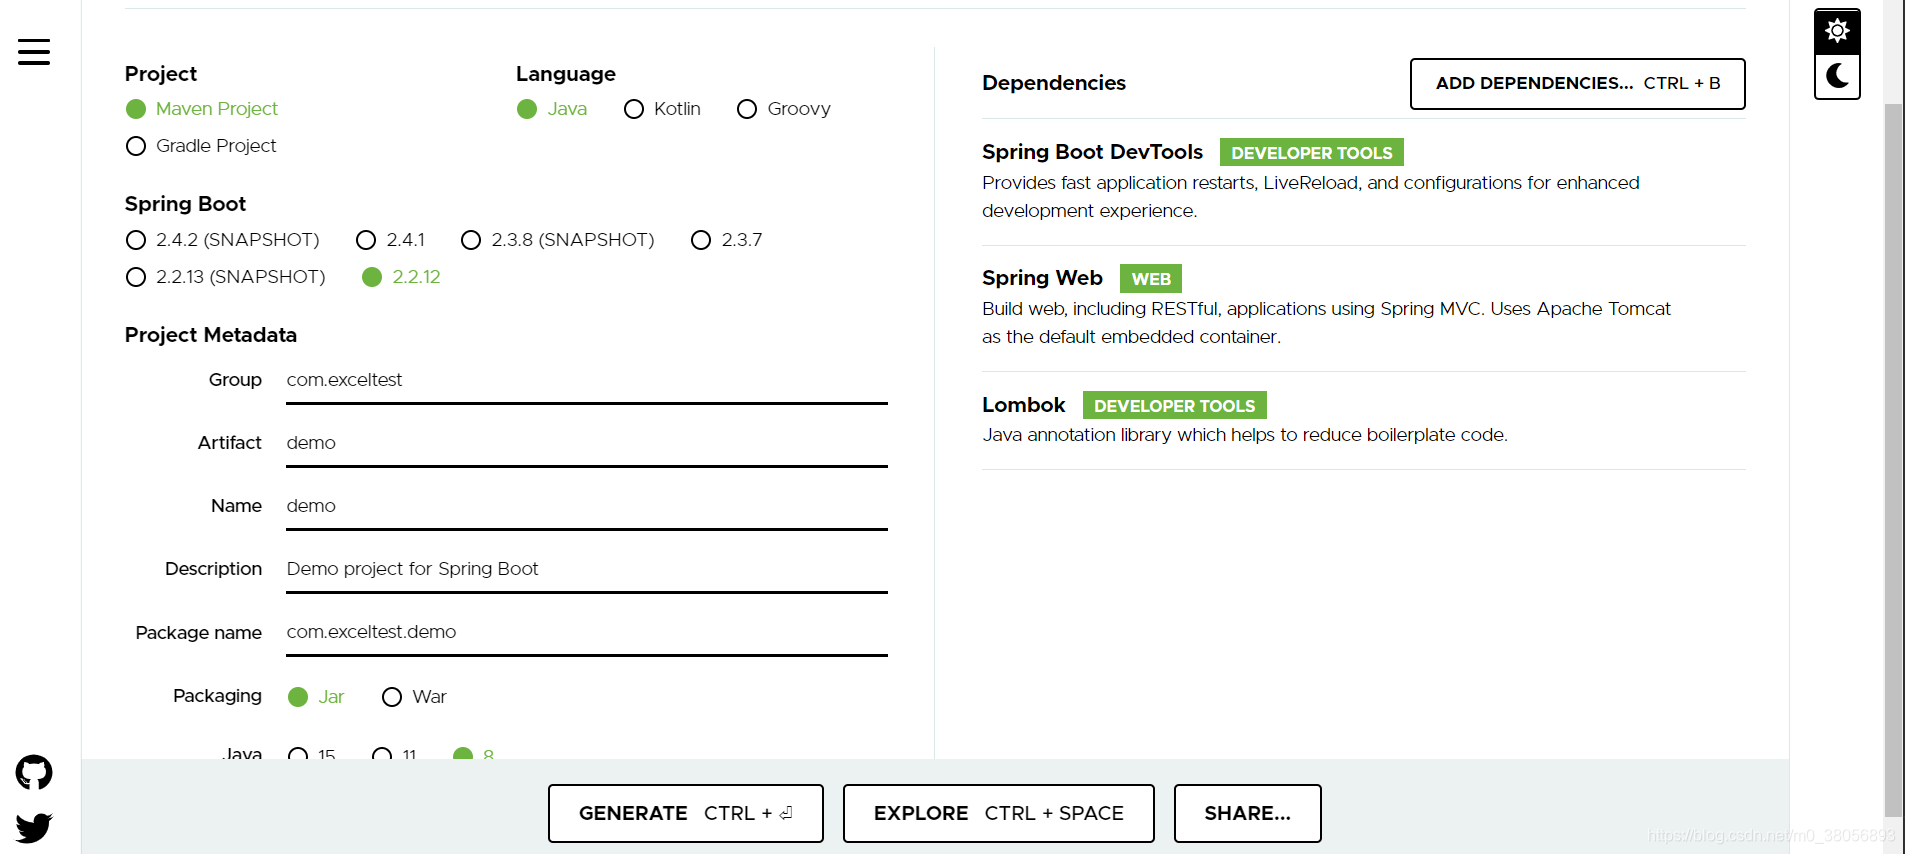Select the Lombok dependency
Screen dimensions: 1905x854
coord(1364,420)
